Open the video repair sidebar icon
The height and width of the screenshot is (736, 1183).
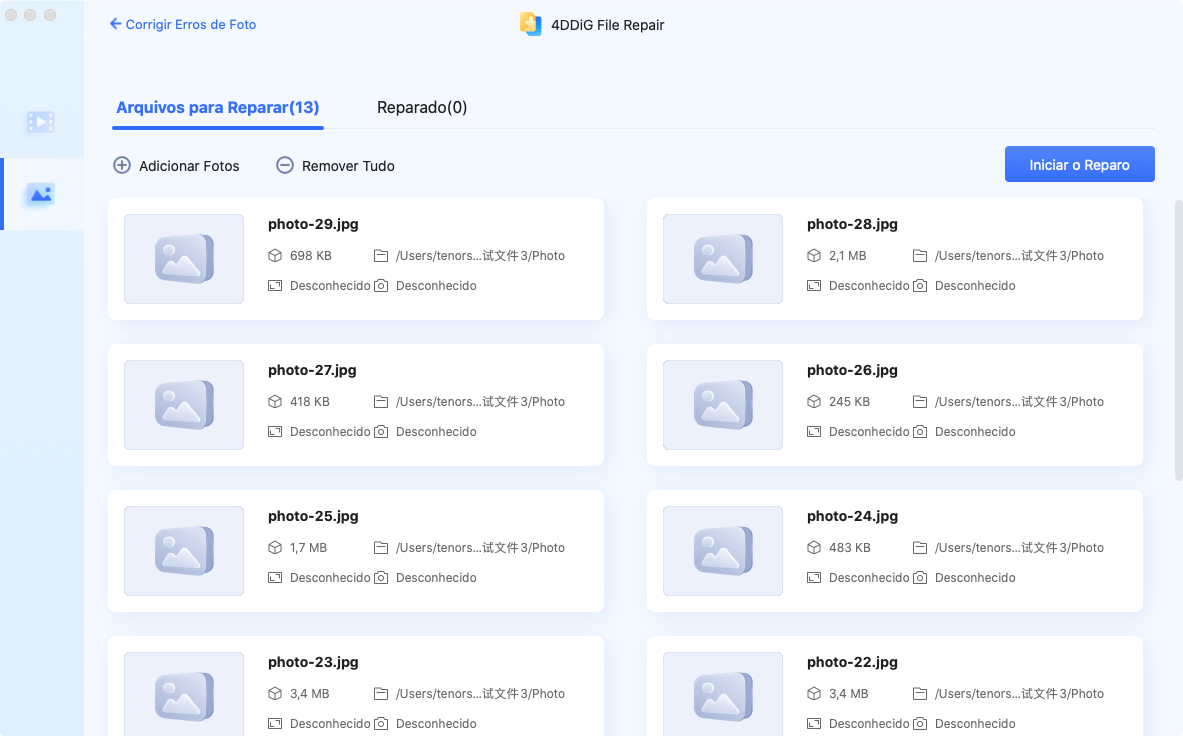point(41,121)
